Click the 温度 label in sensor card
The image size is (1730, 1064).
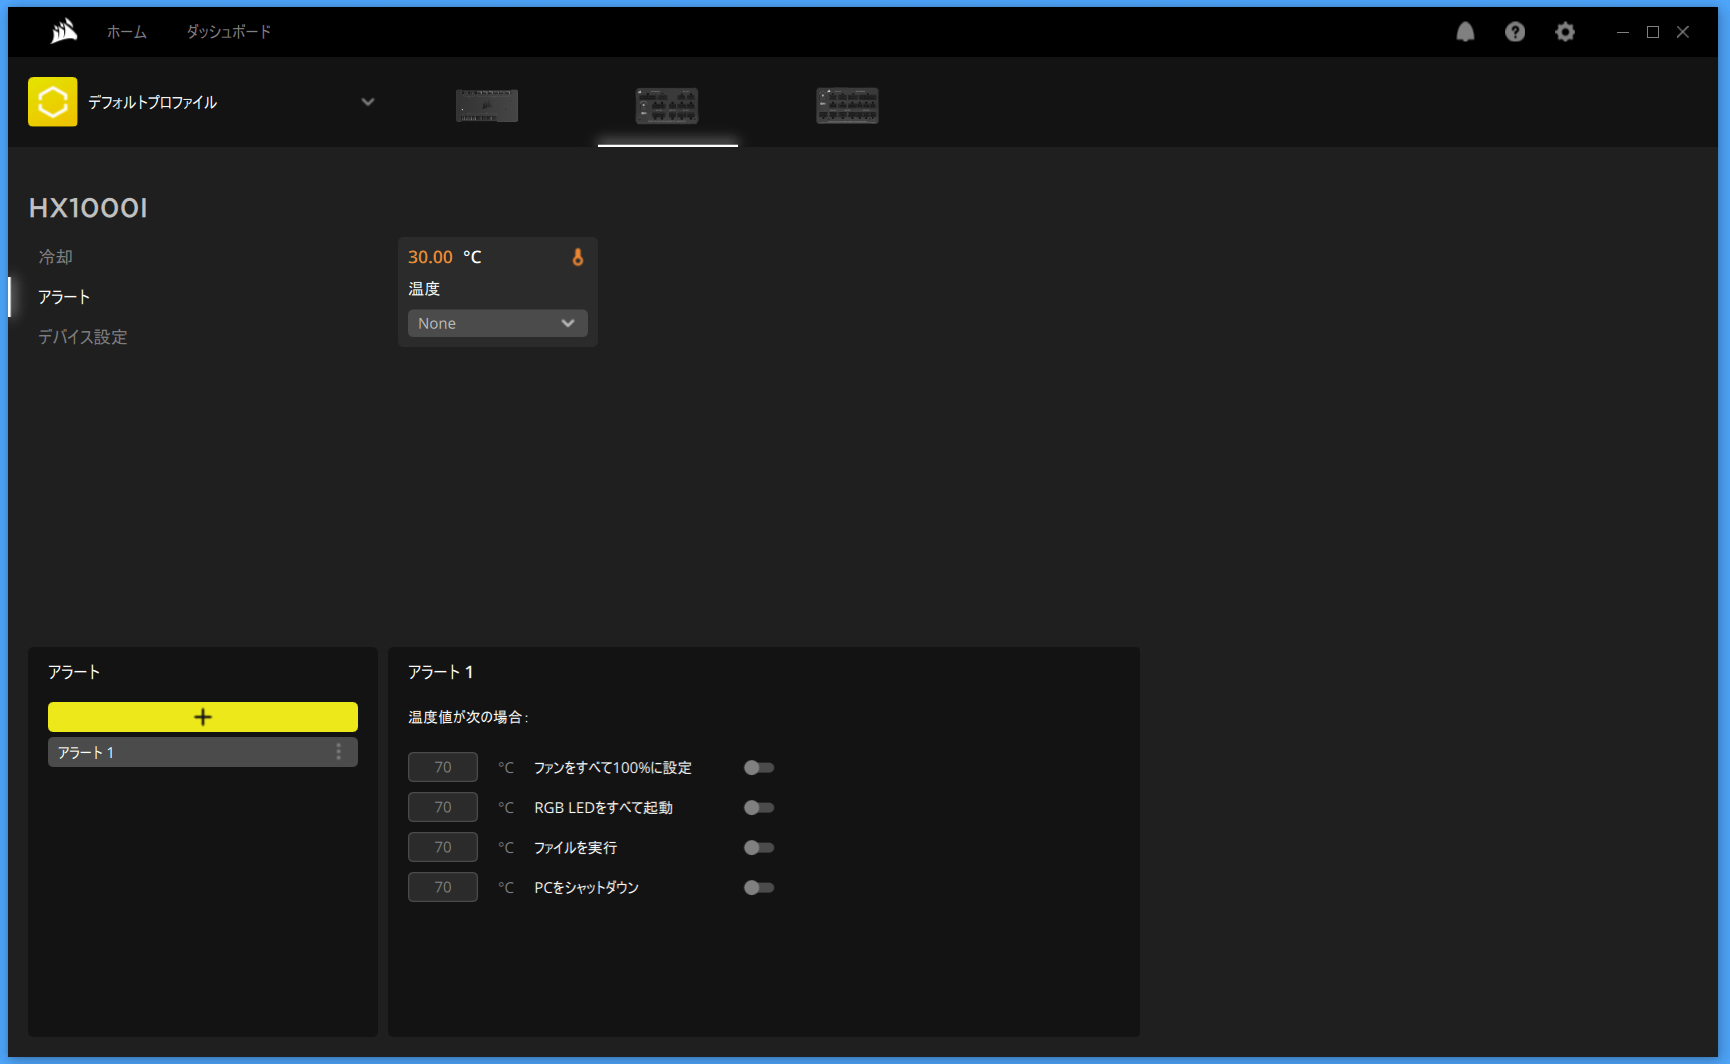[x=424, y=289]
